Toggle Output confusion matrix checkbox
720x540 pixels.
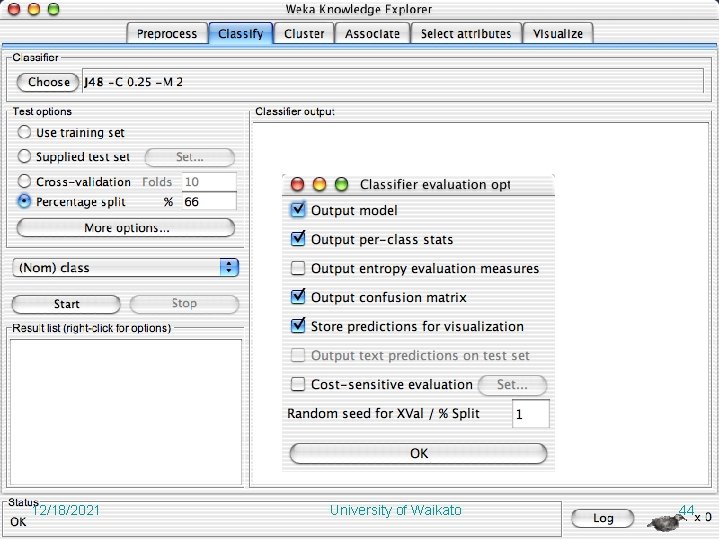[298, 297]
